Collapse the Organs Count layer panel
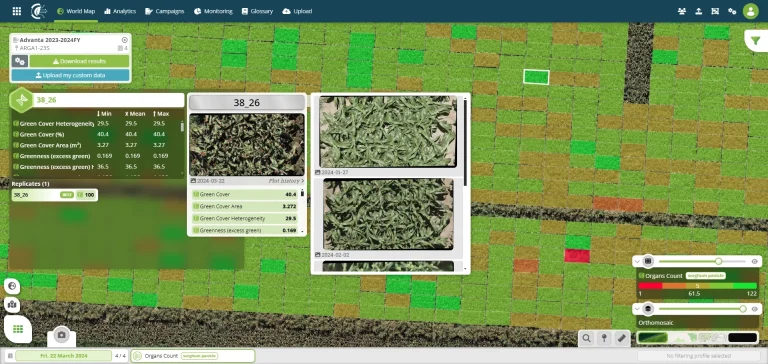This screenshot has width=768, height=364. [637, 261]
